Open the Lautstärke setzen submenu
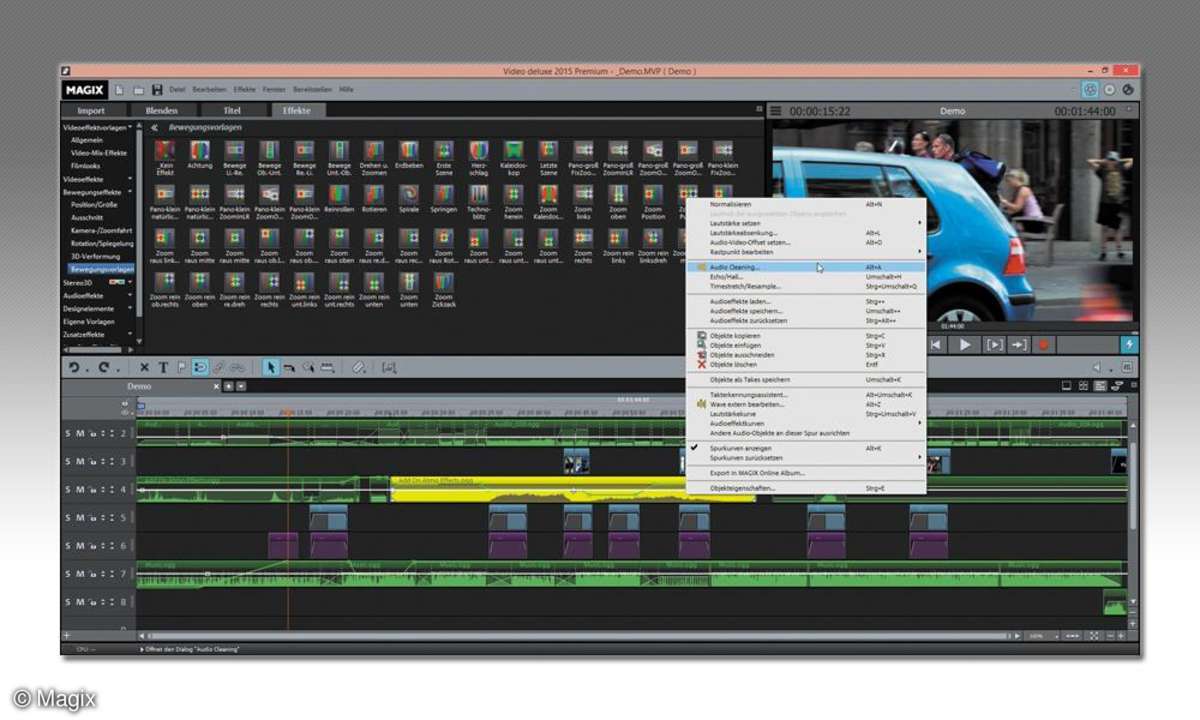Viewport: 1200px width, 720px height. click(806, 223)
